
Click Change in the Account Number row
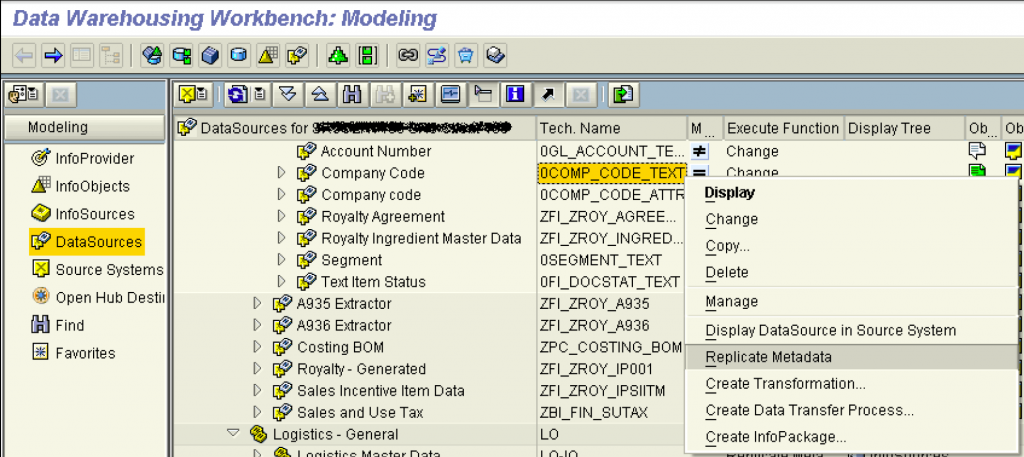(x=752, y=151)
